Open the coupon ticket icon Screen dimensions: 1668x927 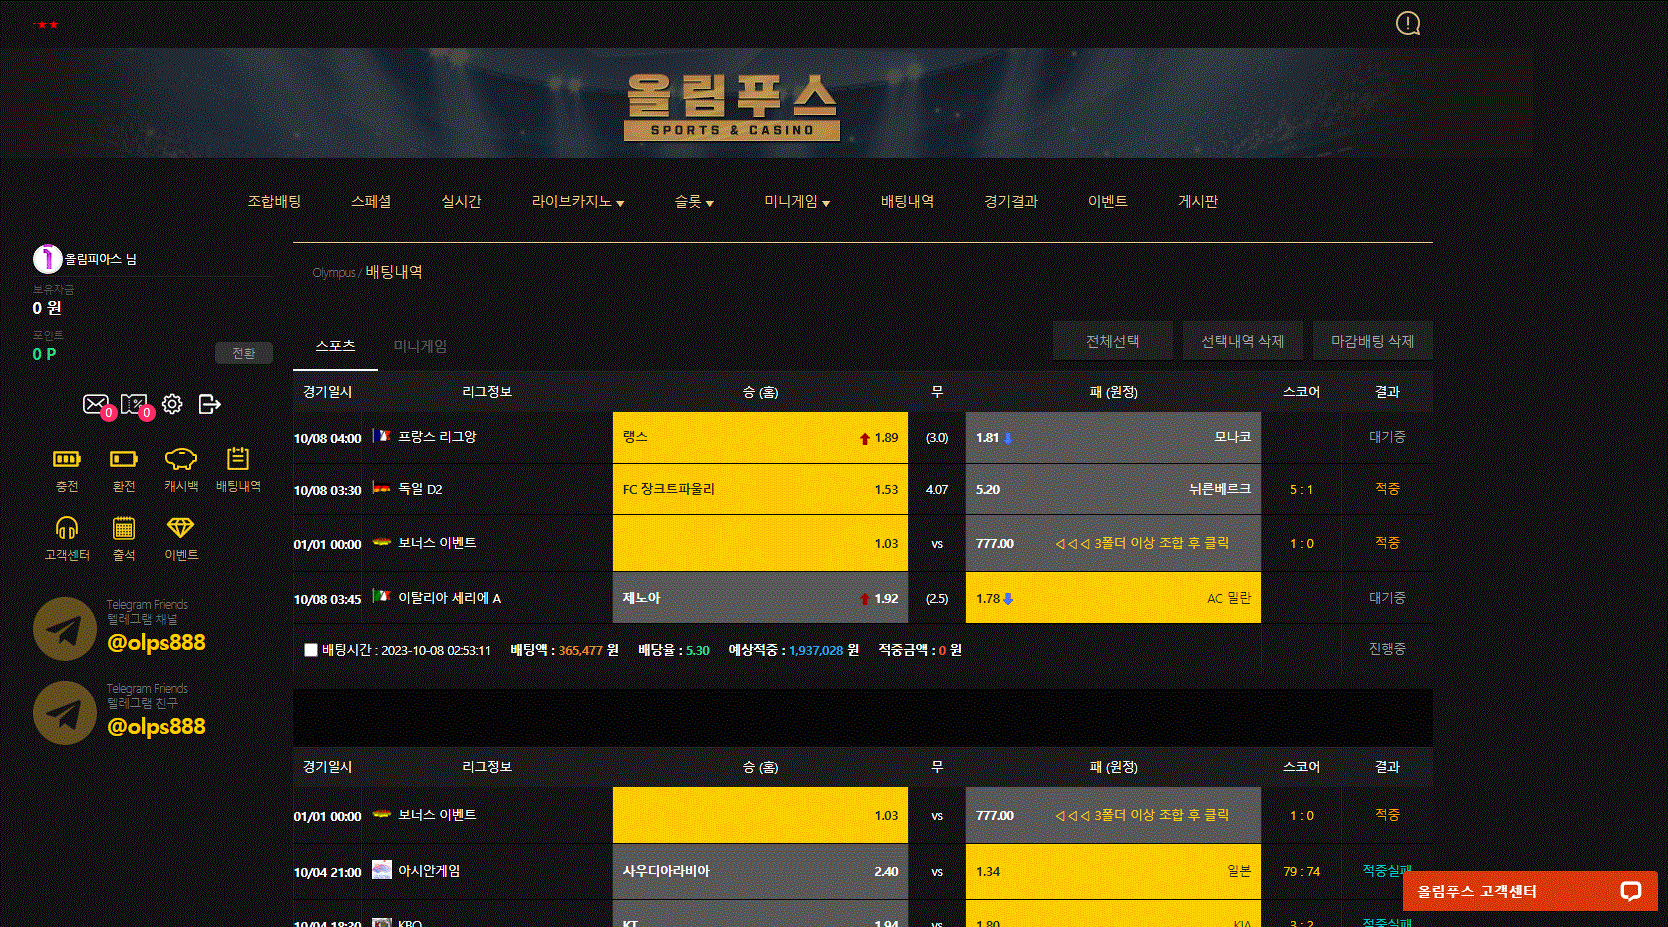133,404
